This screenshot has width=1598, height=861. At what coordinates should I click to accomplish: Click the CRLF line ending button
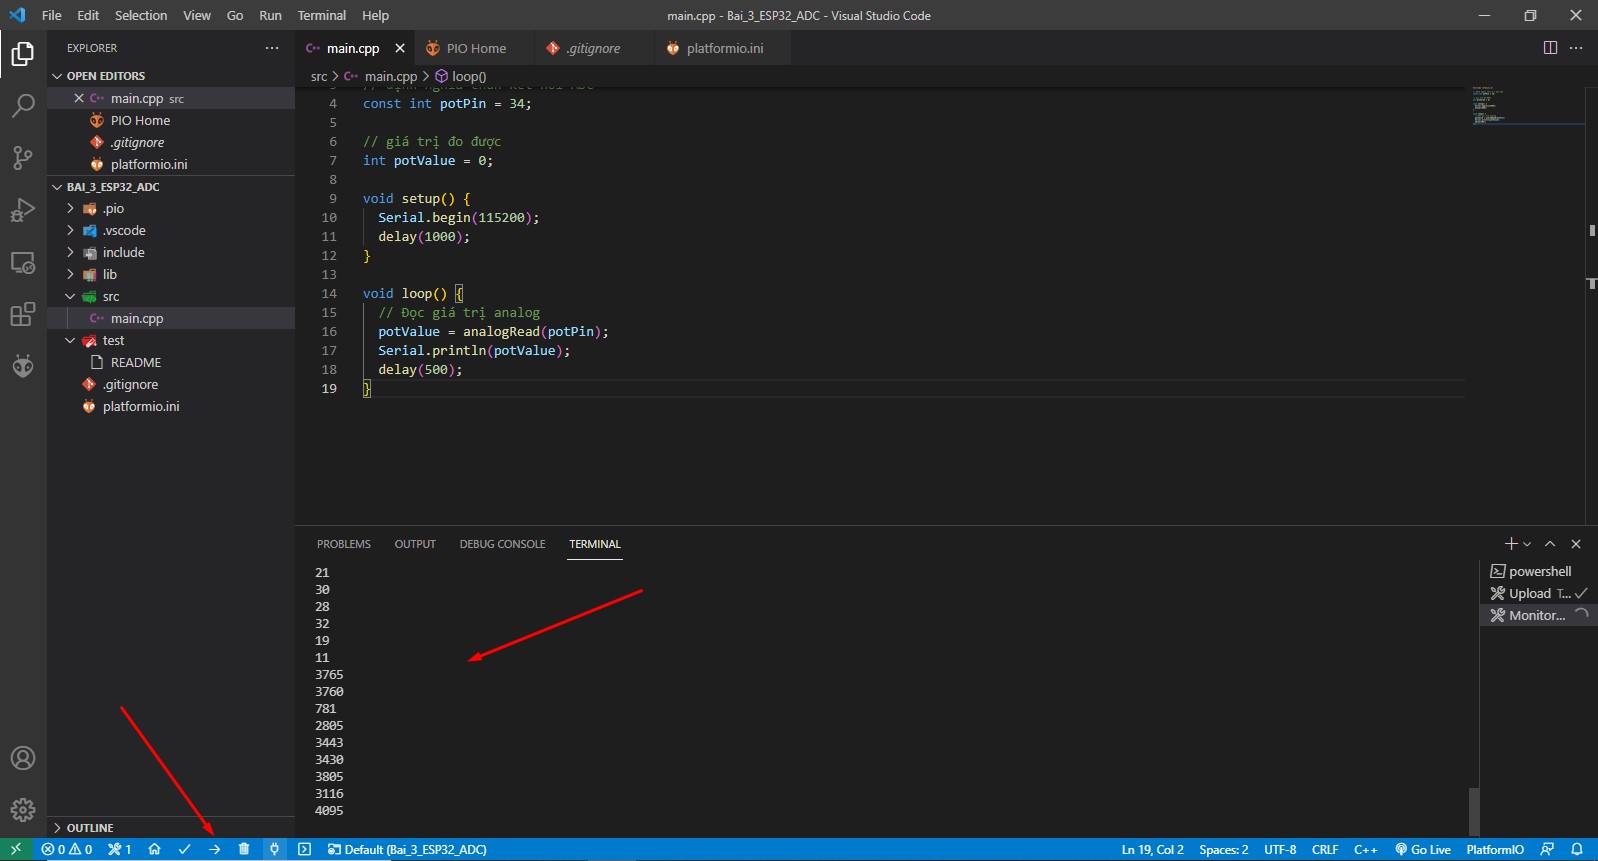tap(1325, 849)
